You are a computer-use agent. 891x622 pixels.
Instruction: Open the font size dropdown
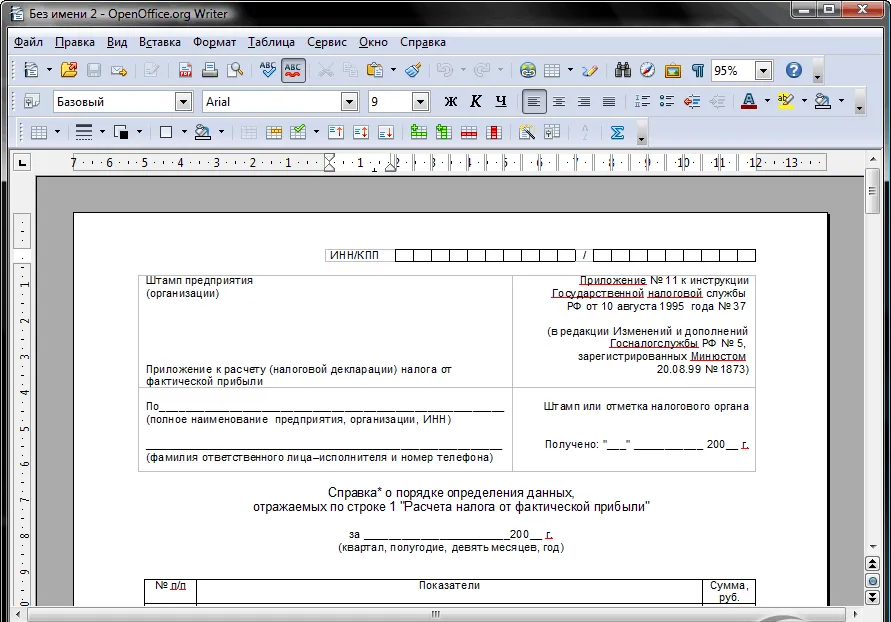(x=420, y=102)
